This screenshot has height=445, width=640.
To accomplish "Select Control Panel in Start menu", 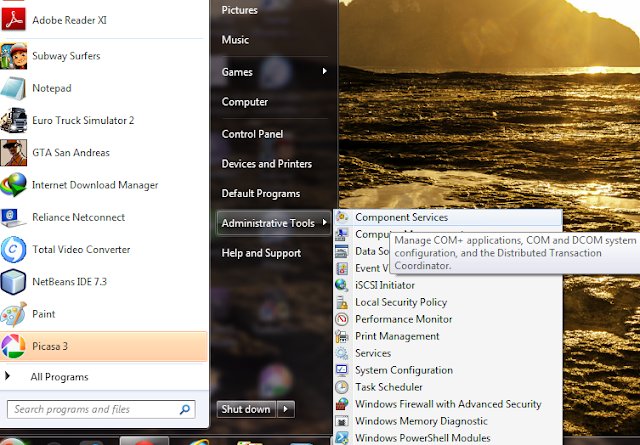I will (x=252, y=134).
